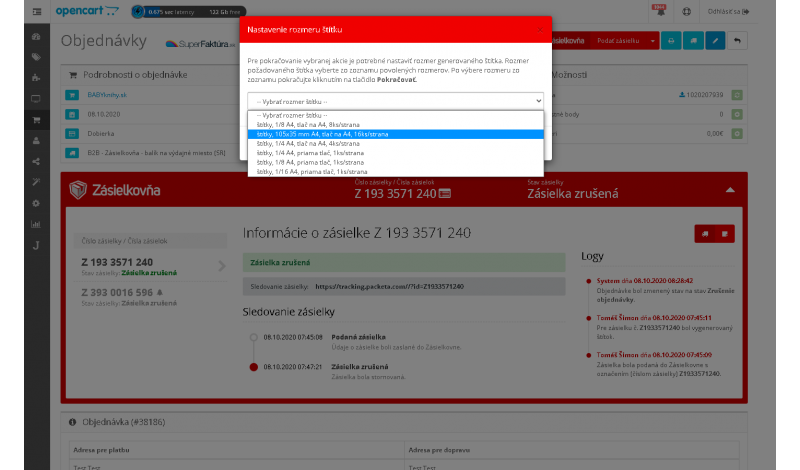Click the System log entry 08:28:42

[x=665, y=290]
